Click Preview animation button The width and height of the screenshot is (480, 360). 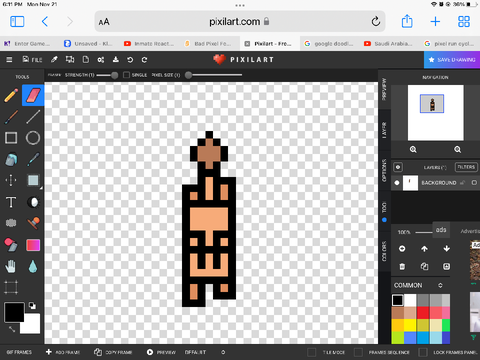pos(161,352)
